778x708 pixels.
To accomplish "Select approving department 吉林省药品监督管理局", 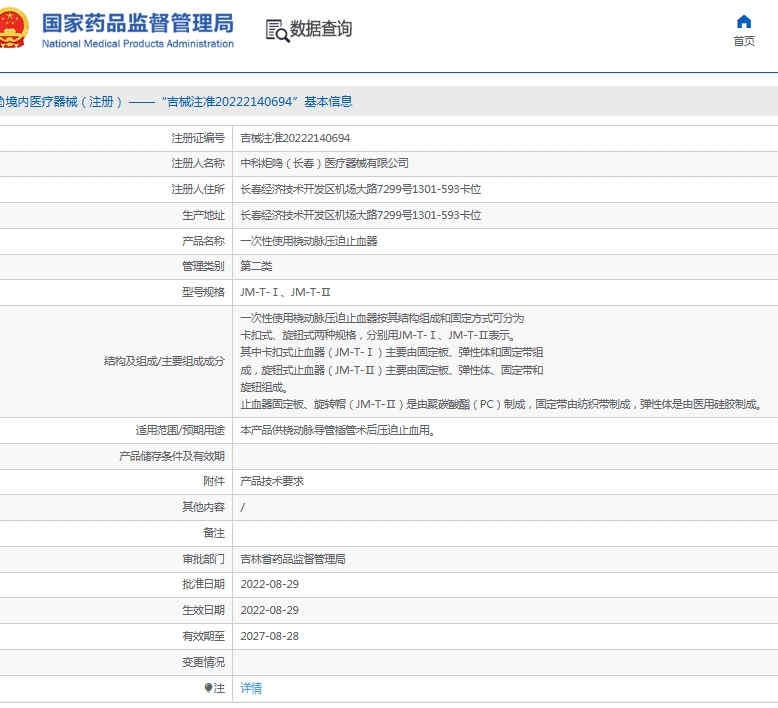I will (x=293, y=559).
